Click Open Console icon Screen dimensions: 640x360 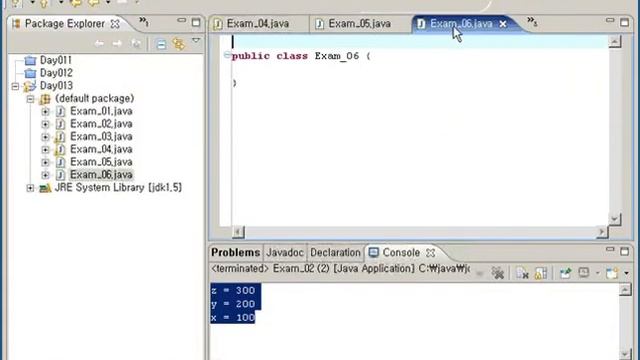(x=612, y=273)
